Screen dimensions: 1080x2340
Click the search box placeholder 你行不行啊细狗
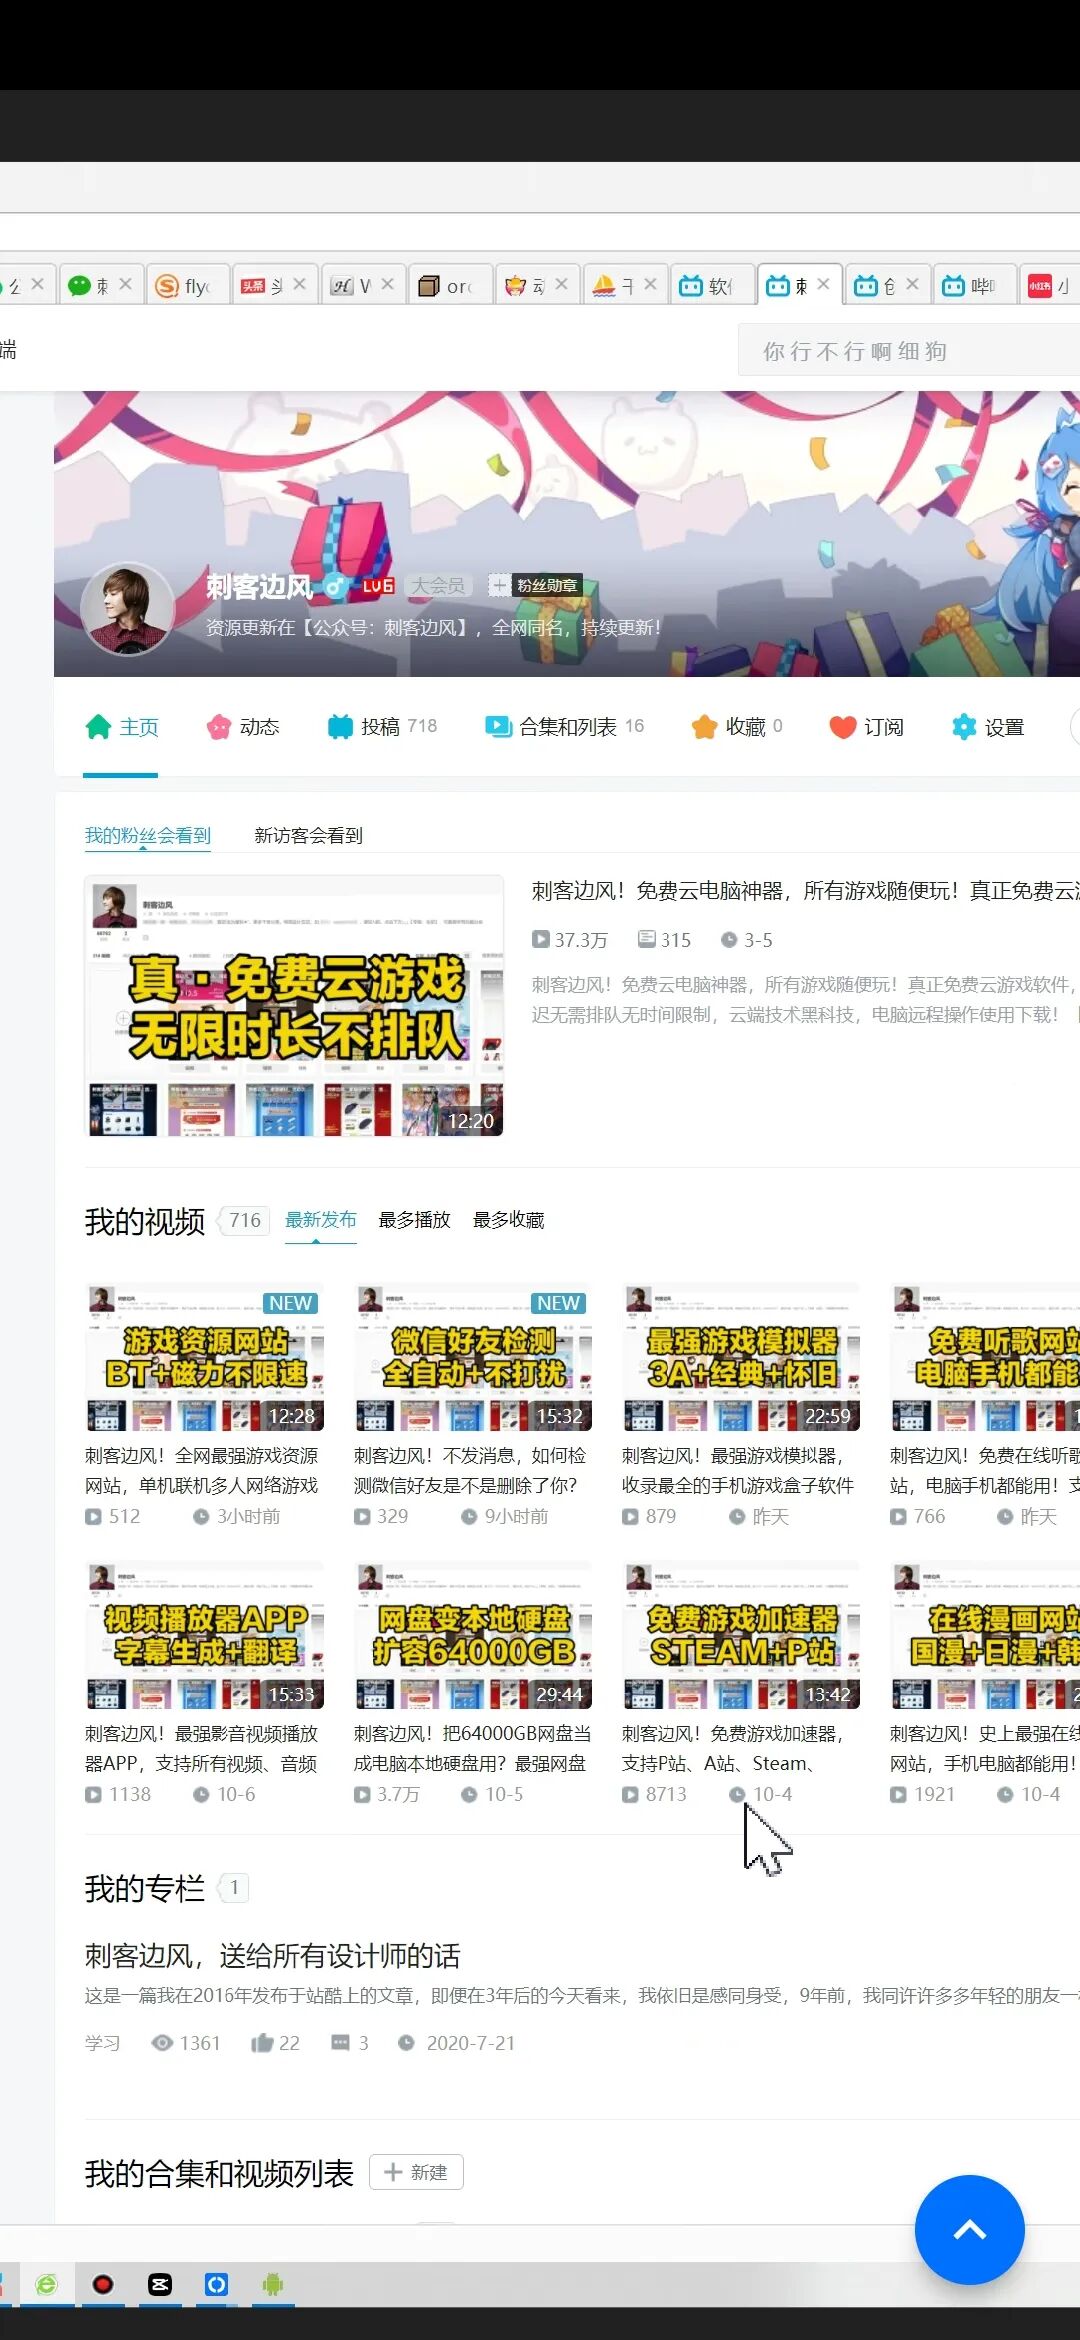click(855, 351)
